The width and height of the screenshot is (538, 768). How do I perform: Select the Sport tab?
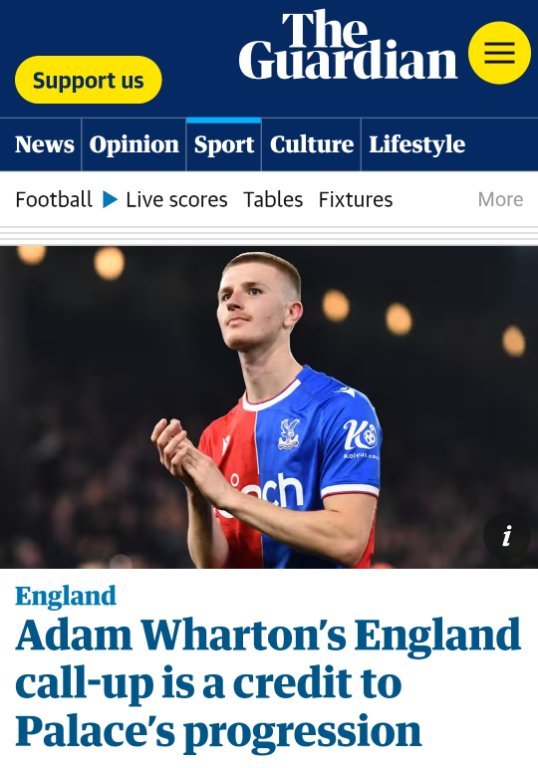point(224,144)
